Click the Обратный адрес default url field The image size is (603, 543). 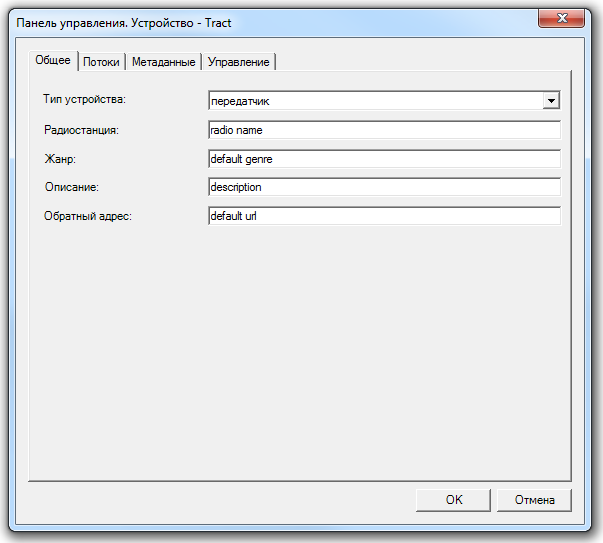pyautogui.click(x=383, y=216)
